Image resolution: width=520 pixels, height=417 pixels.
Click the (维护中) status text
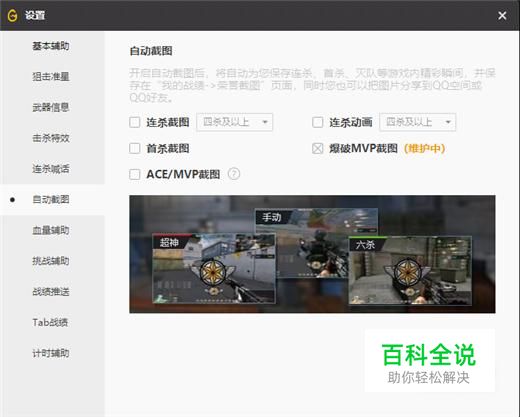(424, 148)
